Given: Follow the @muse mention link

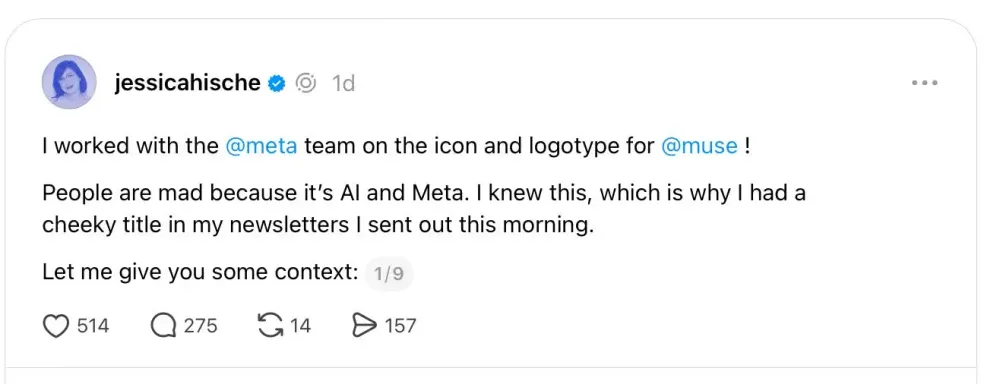Looking at the screenshot, I should click(x=700, y=146).
